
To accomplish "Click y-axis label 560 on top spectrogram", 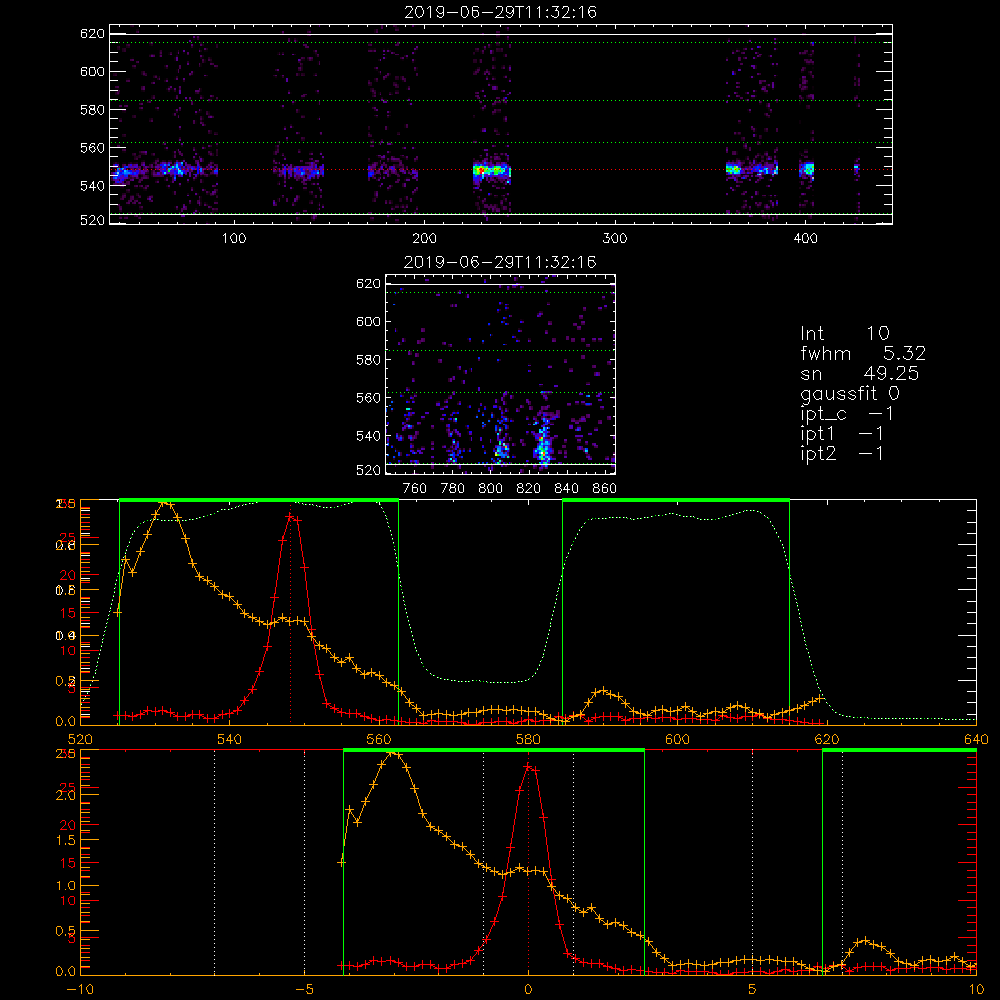I will (x=92, y=148).
